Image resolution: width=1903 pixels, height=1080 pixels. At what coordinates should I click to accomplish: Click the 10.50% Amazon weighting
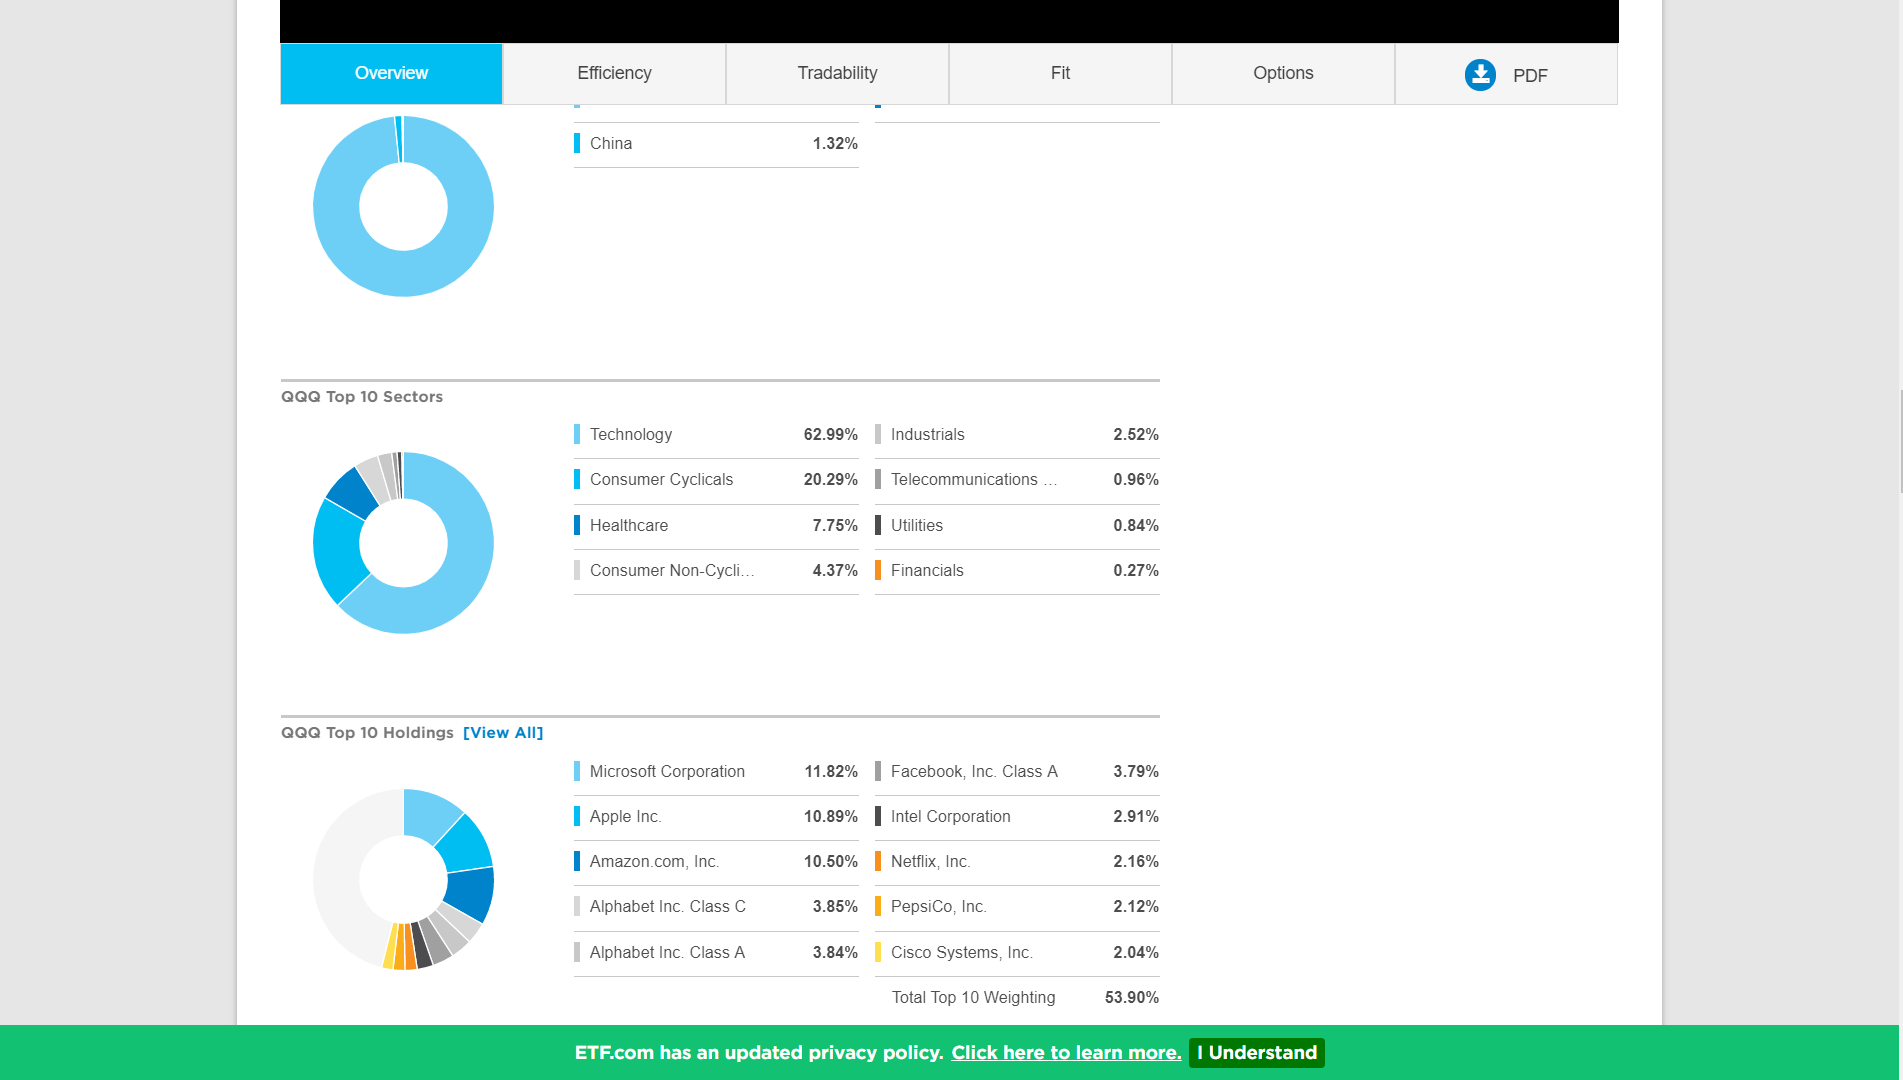(831, 861)
